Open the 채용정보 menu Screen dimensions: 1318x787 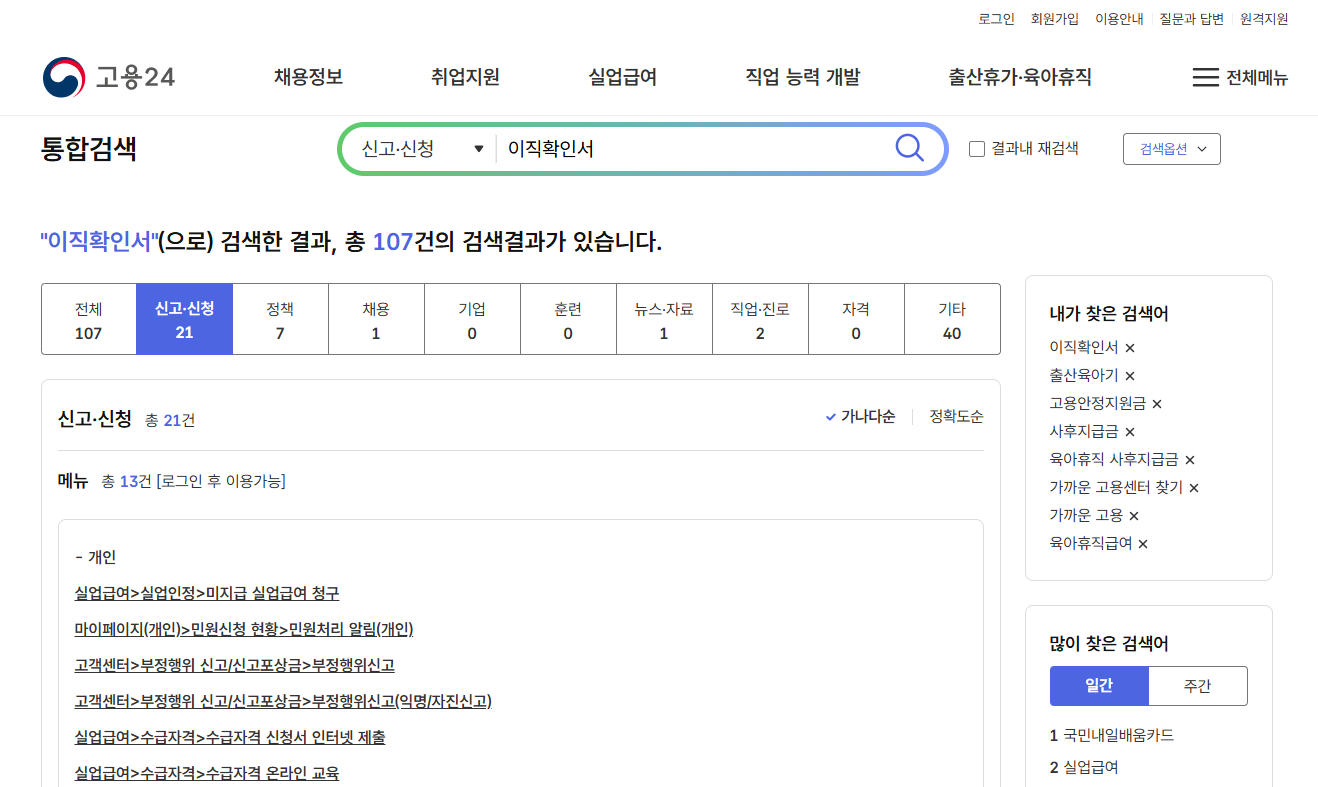308,77
